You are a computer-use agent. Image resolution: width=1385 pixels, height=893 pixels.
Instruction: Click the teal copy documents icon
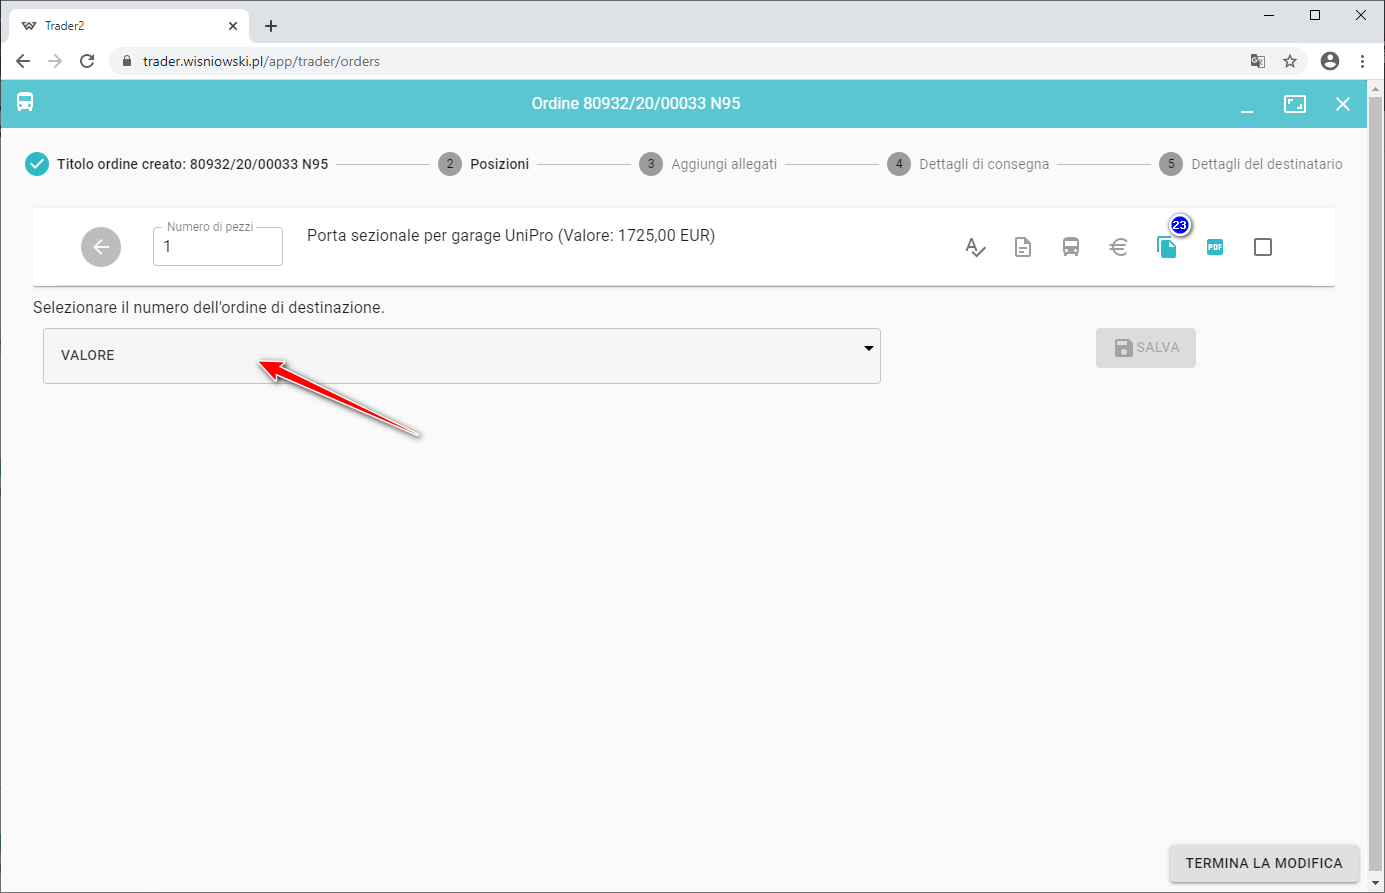click(x=1166, y=247)
